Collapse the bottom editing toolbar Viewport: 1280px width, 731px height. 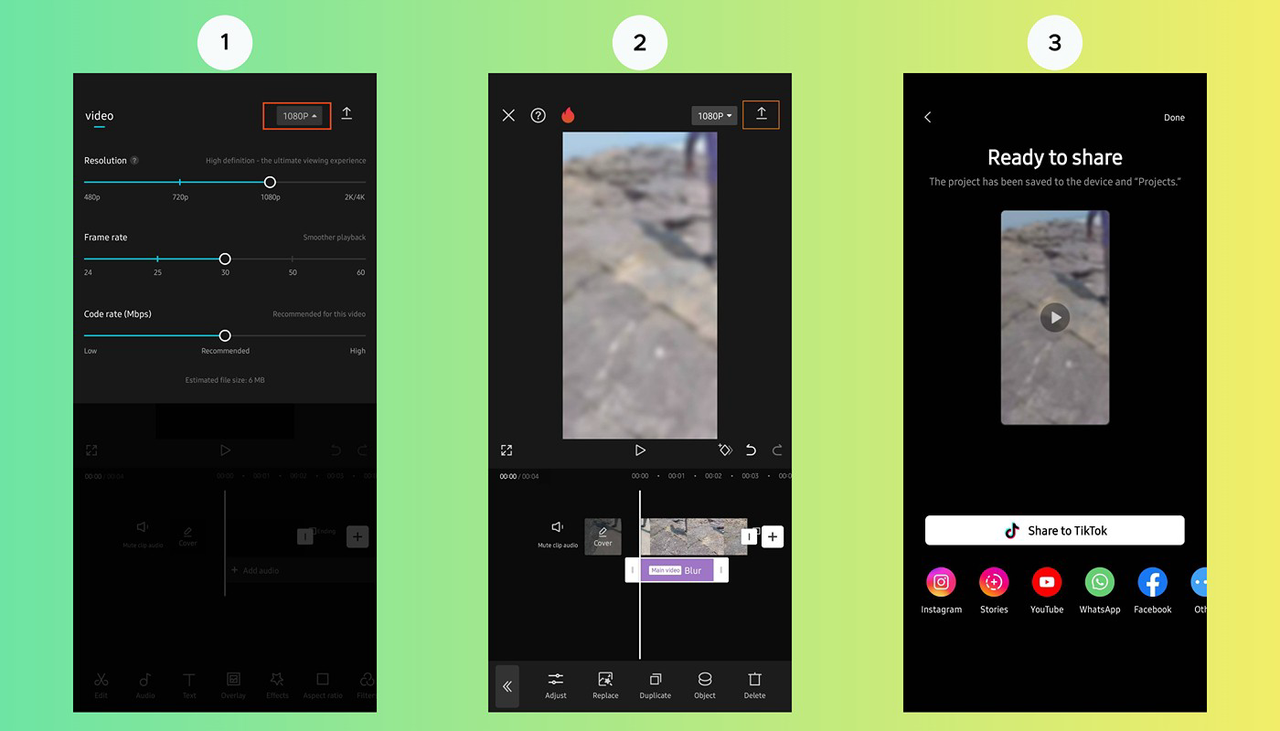pos(507,686)
